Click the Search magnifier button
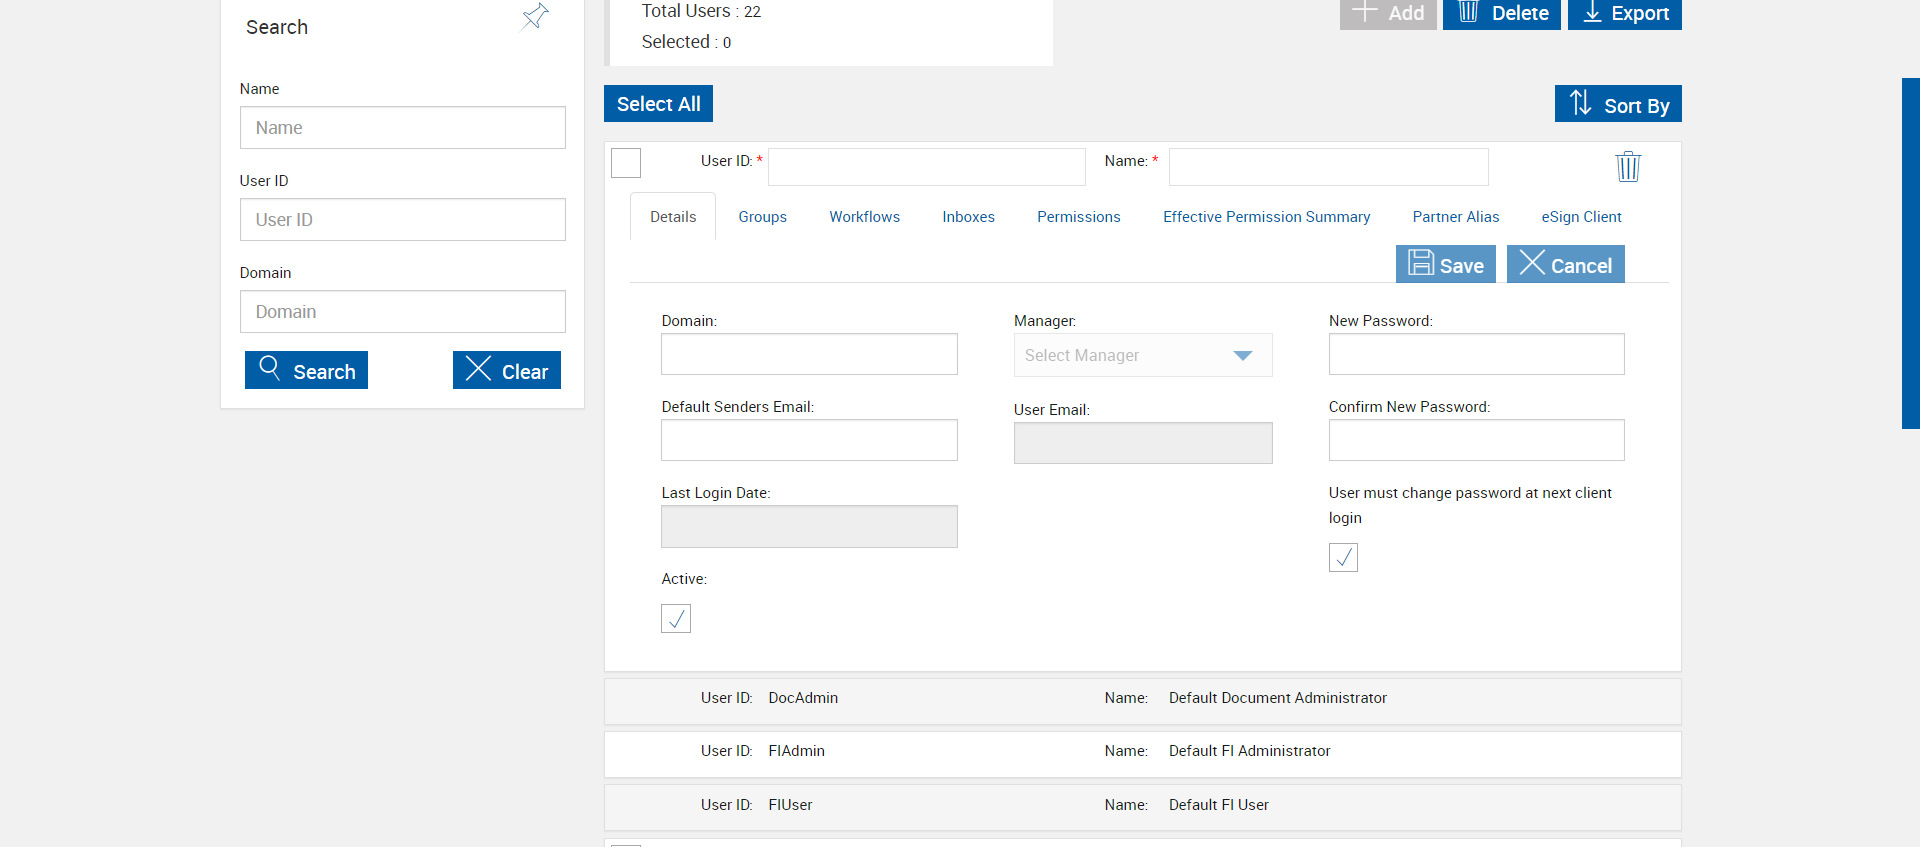Screen dimensions: 1920x847 (x=306, y=370)
